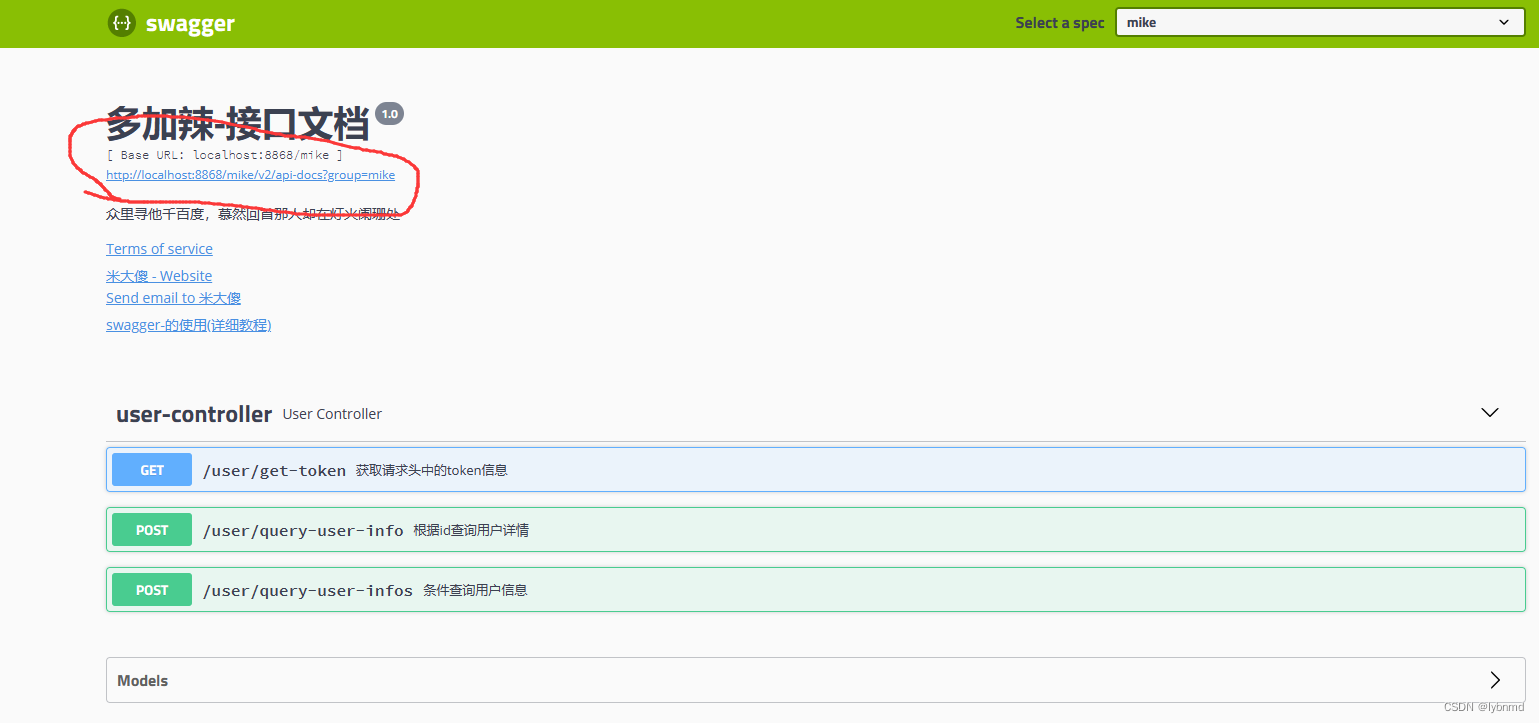Click the Base URL text
The image size is (1539, 723).
click(x=224, y=155)
